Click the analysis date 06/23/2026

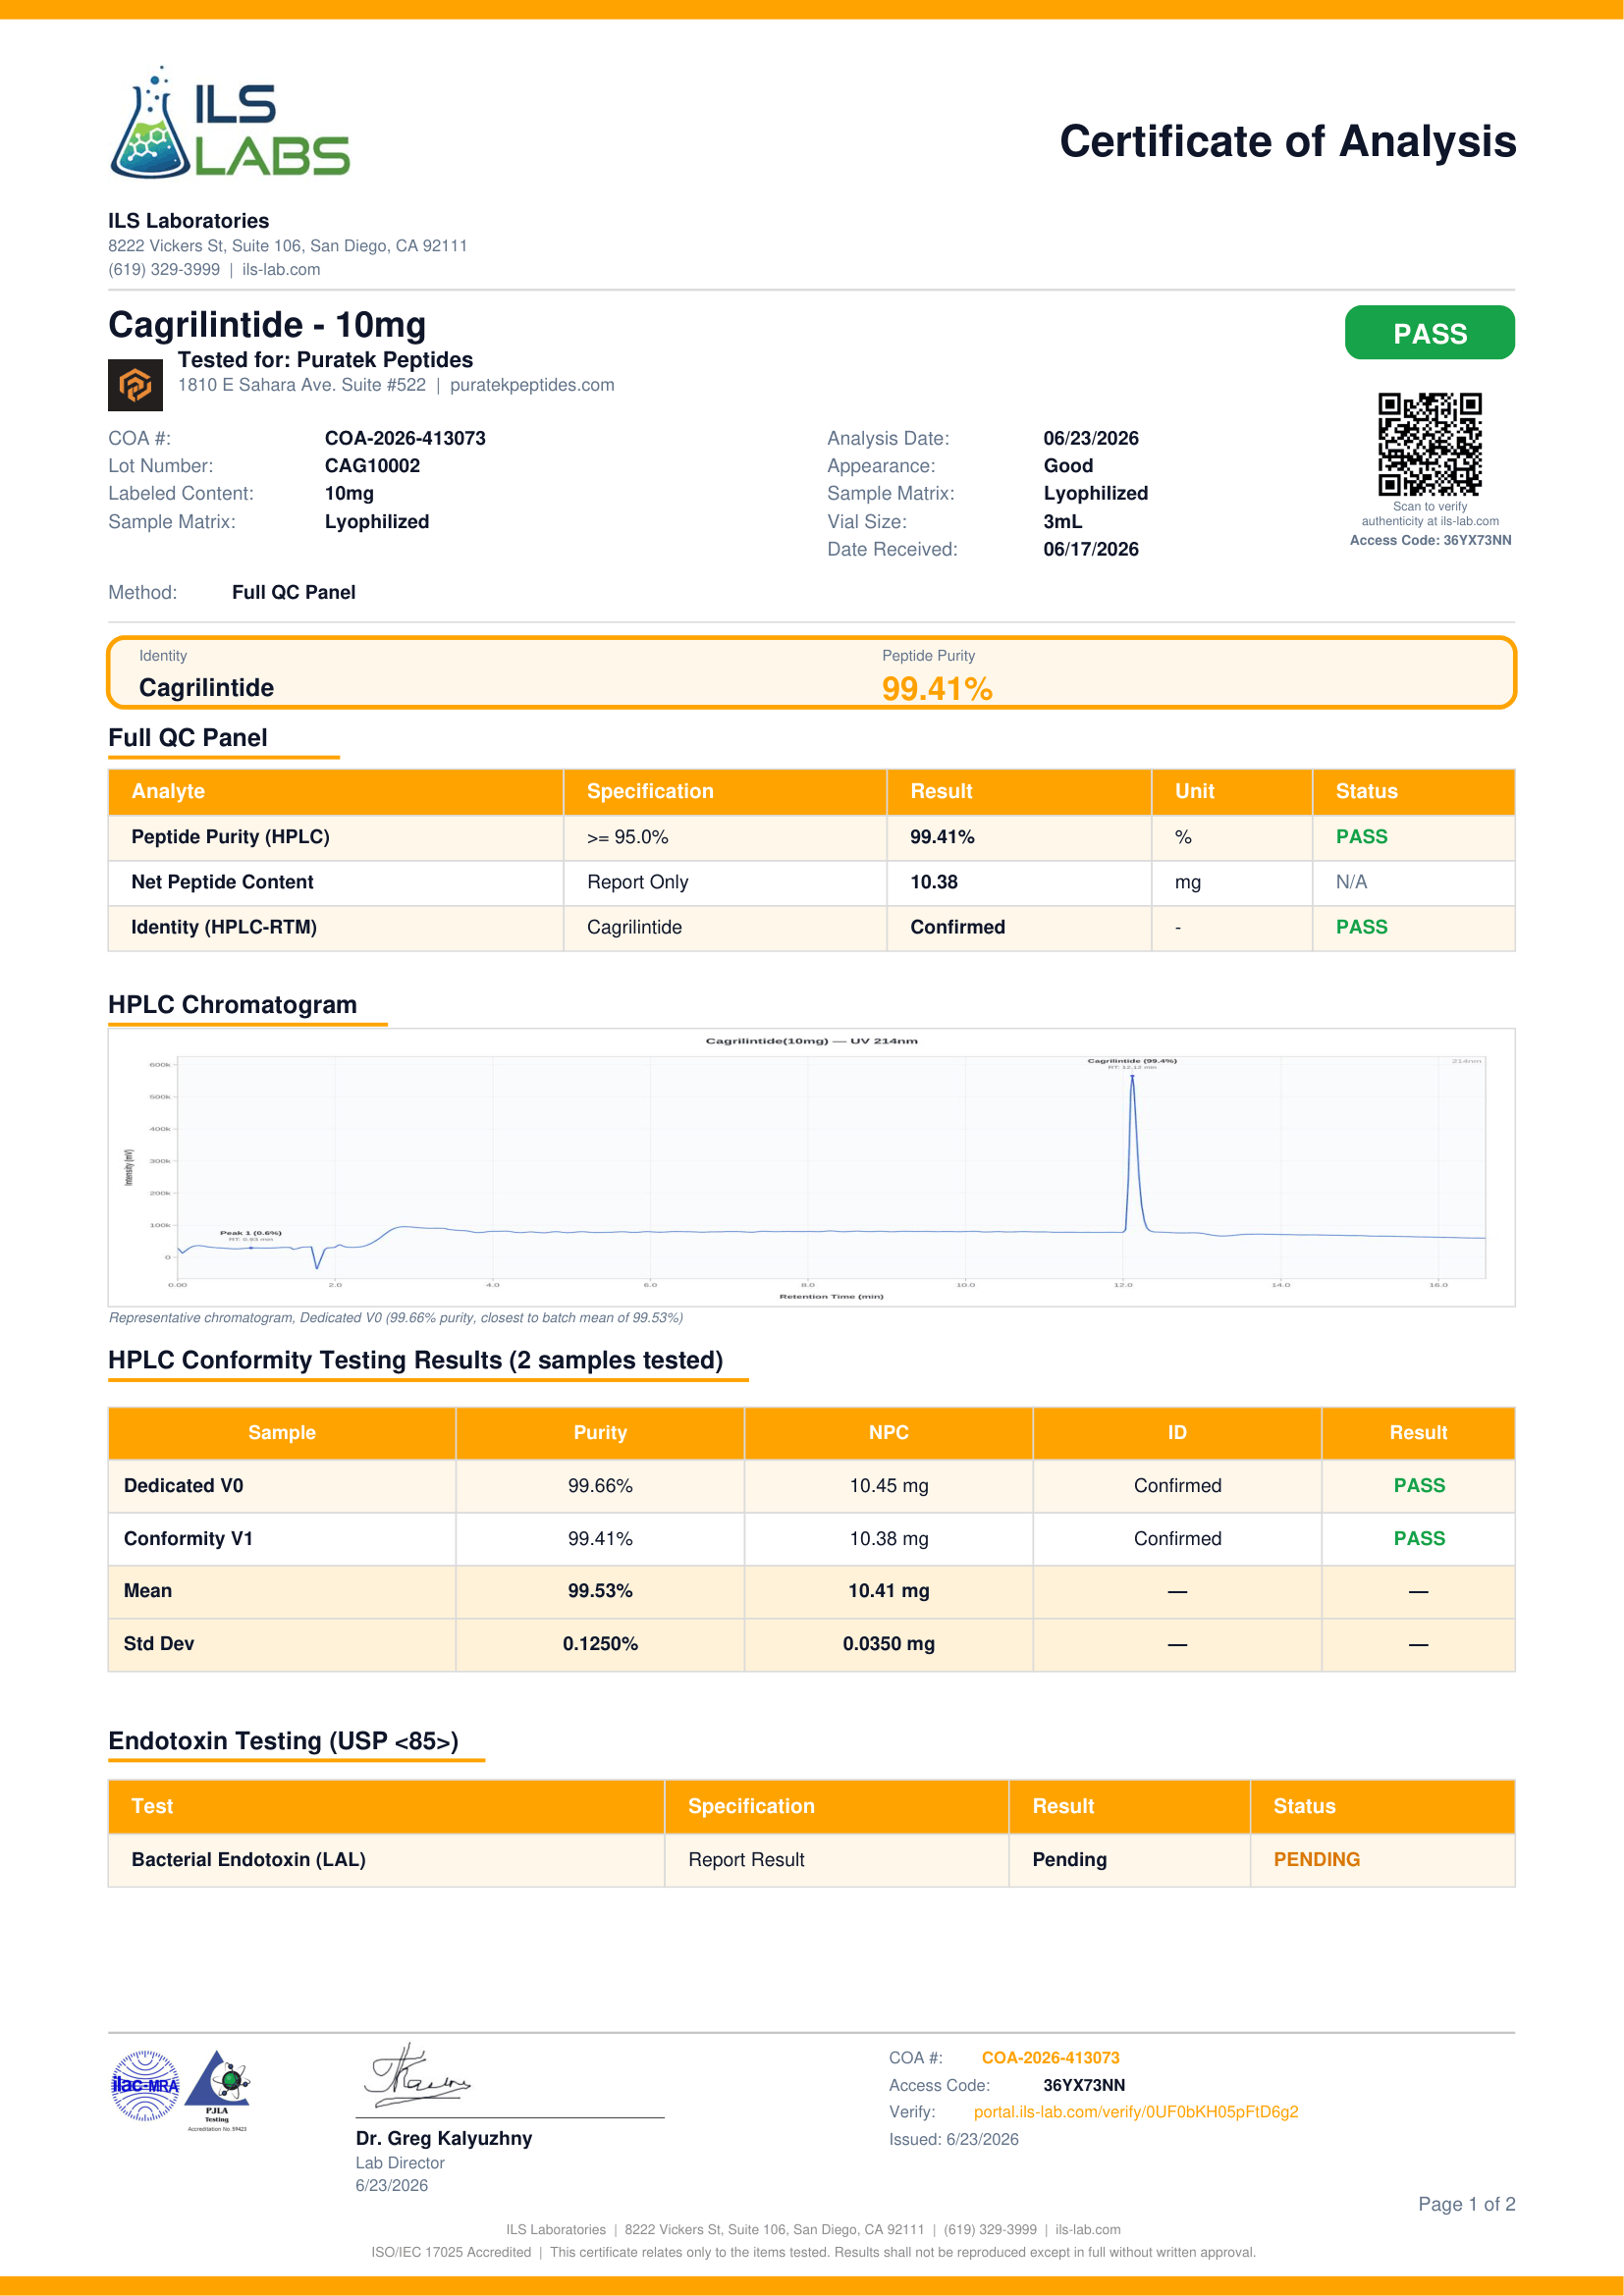tap(1091, 438)
